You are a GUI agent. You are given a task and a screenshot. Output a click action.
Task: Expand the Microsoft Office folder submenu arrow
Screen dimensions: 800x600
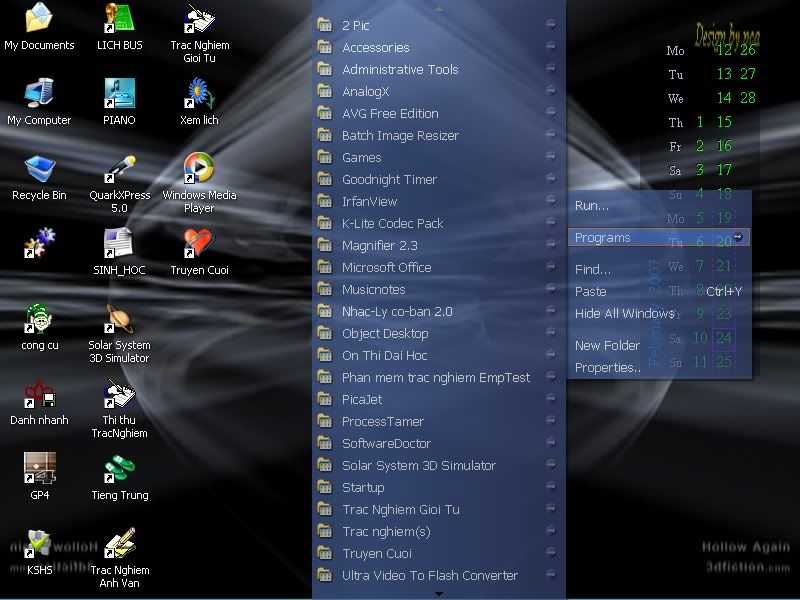pos(551,268)
